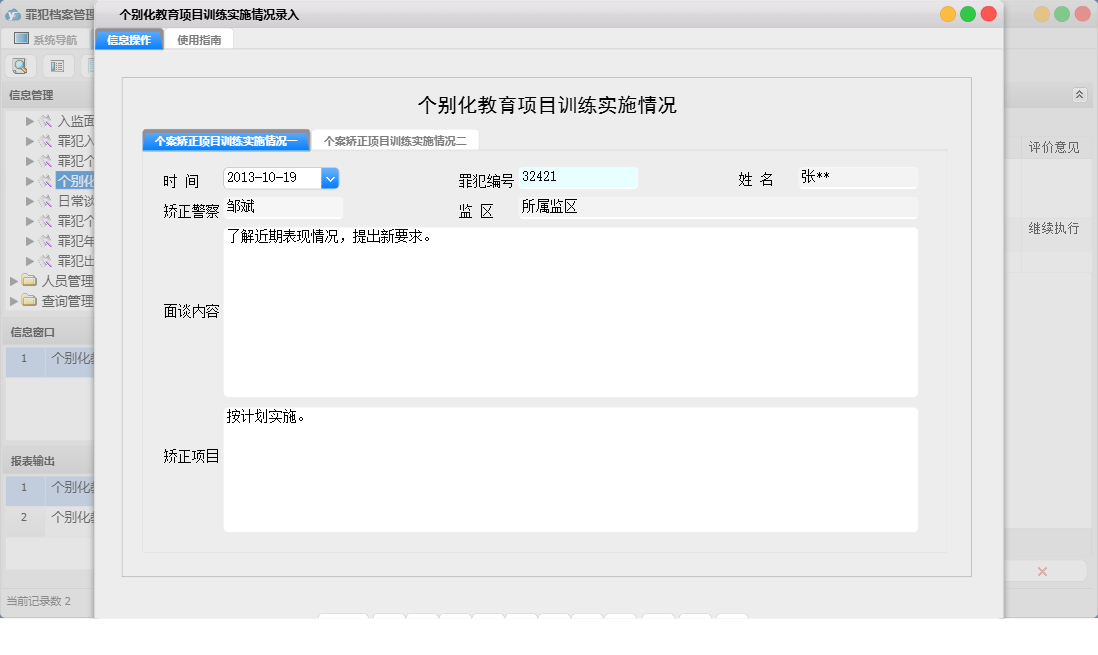Image resolution: width=1098 pixels, height=655 pixels.
Task: Open the 时间 date dropdown arrow
Action: (330, 179)
